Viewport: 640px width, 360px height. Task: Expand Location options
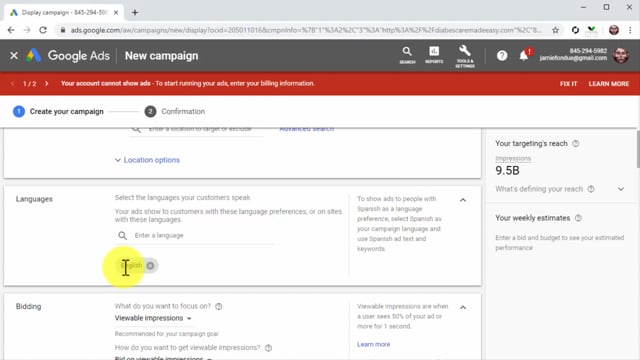point(147,160)
